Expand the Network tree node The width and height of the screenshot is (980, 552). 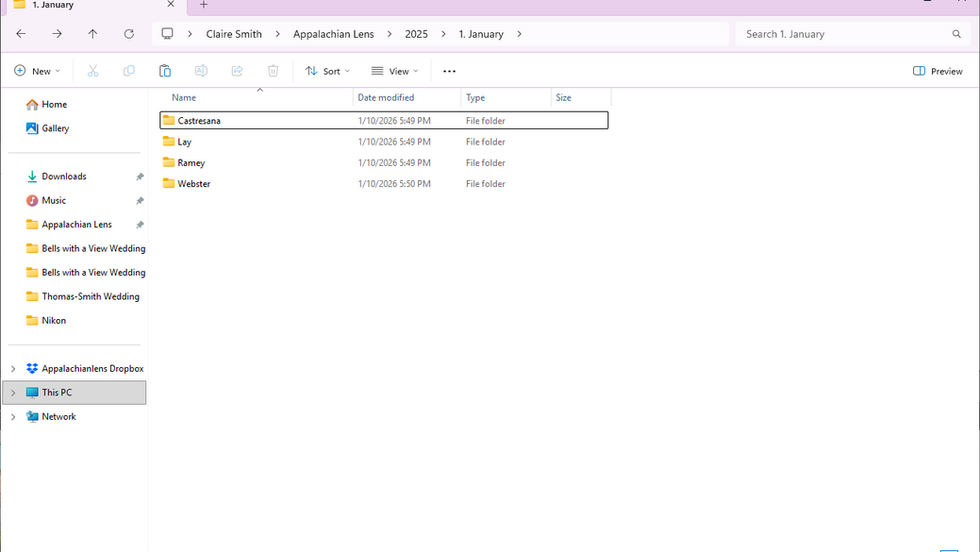tap(13, 416)
